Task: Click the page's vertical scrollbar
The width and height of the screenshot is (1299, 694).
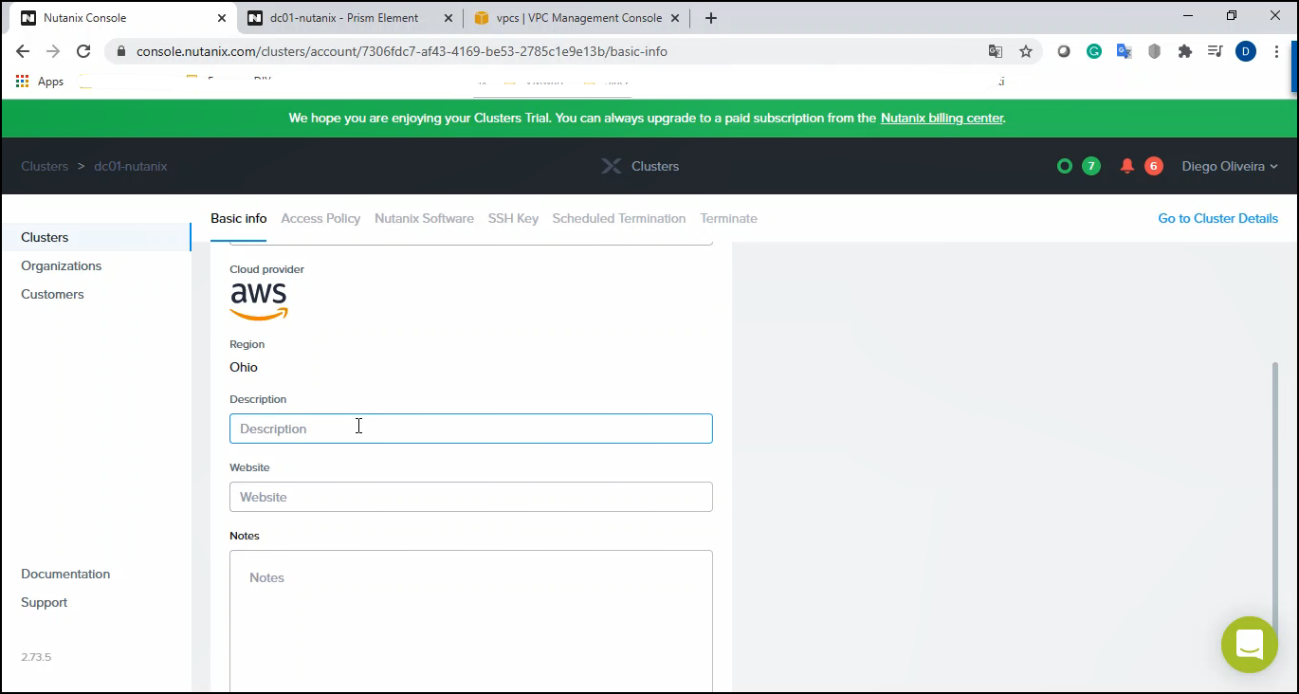Action: 1274,480
